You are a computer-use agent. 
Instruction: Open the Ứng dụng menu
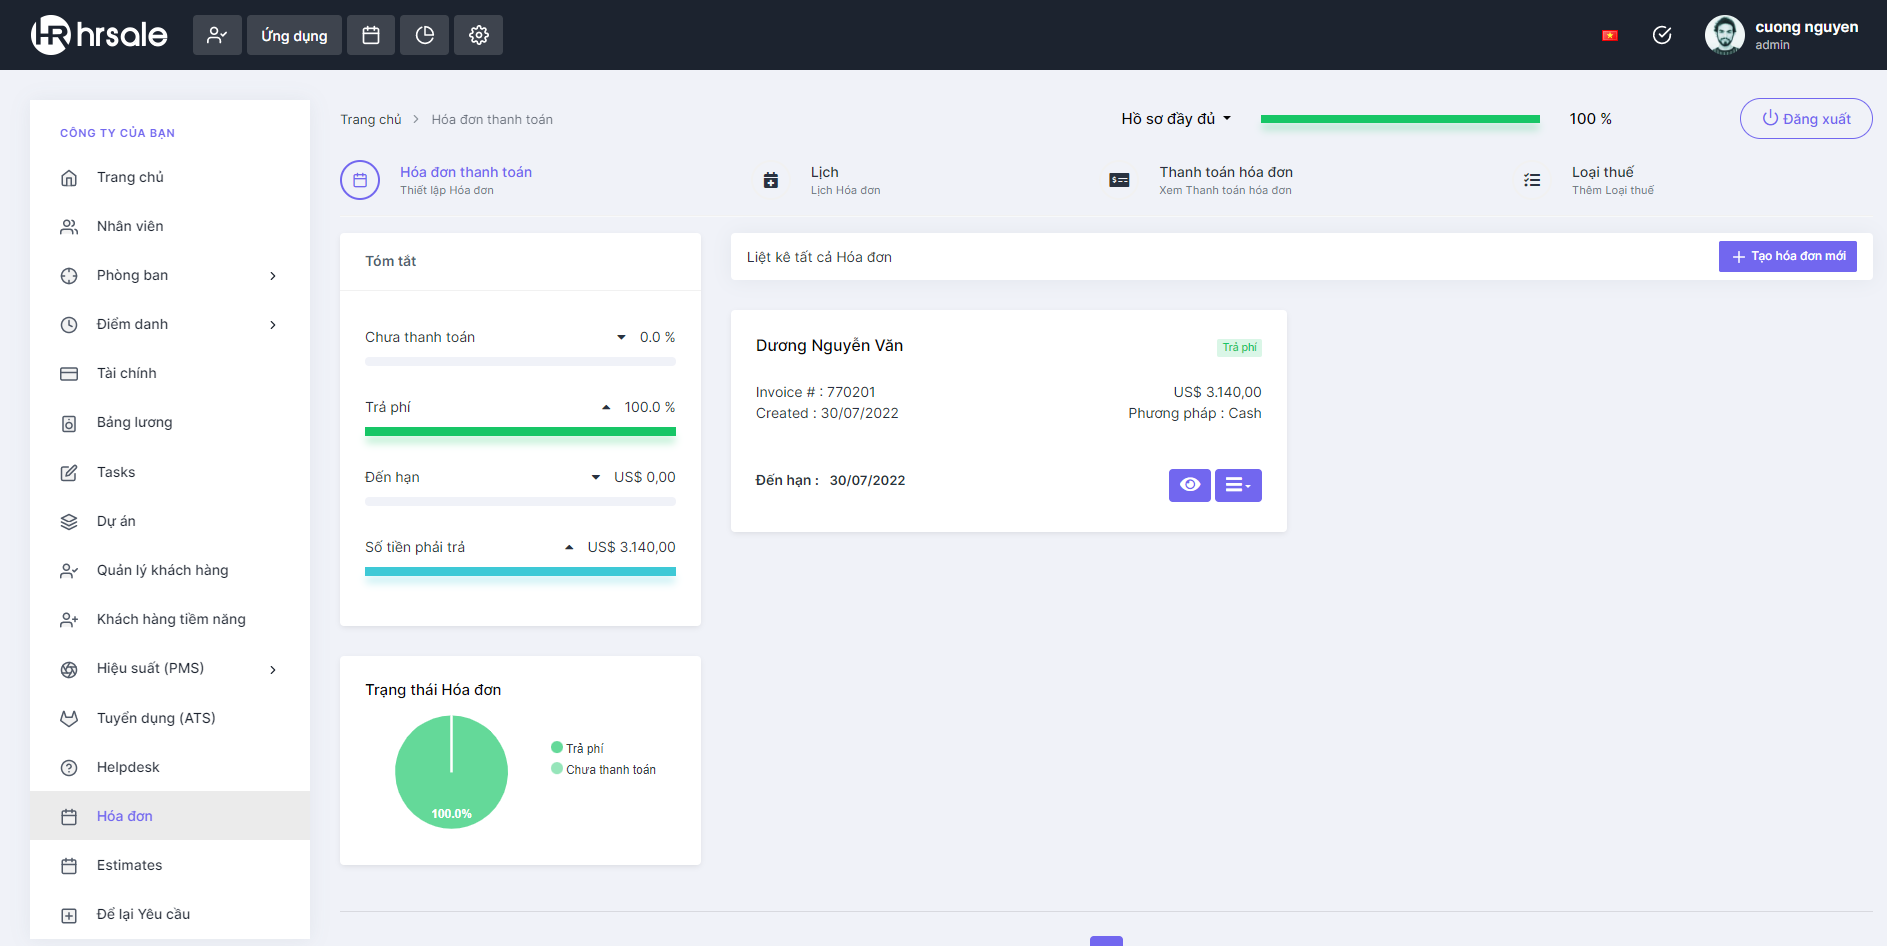coord(294,35)
